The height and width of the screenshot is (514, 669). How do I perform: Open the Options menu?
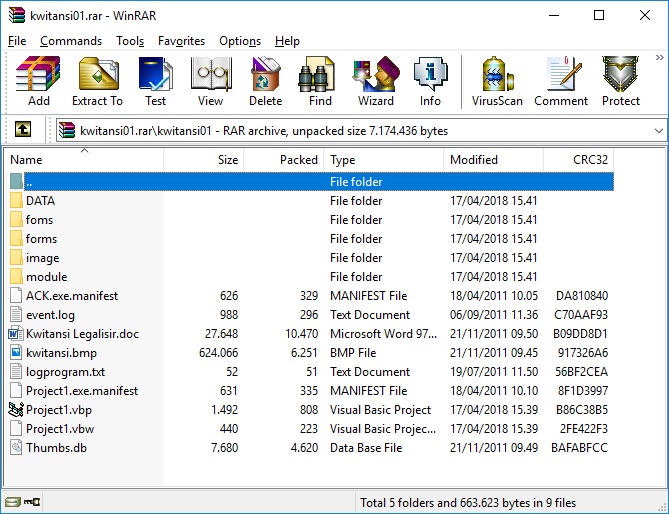click(240, 41)
